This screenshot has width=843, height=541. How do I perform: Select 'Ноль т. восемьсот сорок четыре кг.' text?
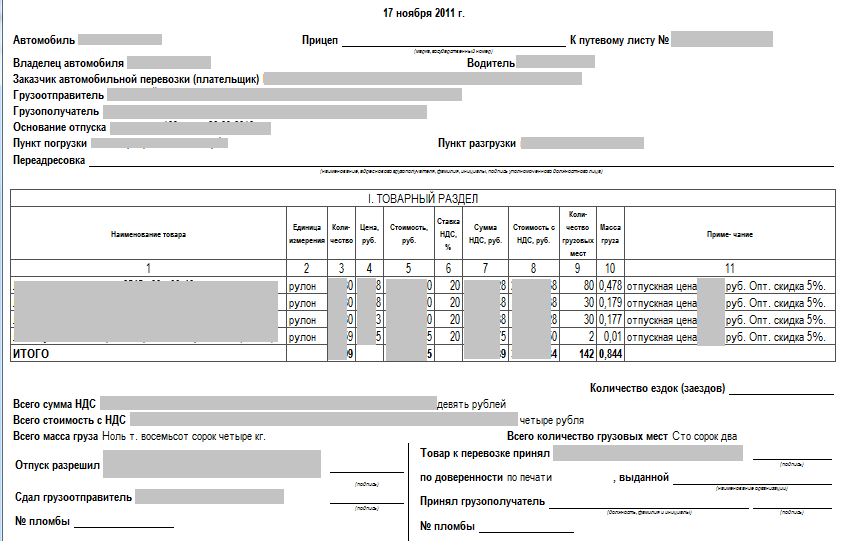click(184, 436)
